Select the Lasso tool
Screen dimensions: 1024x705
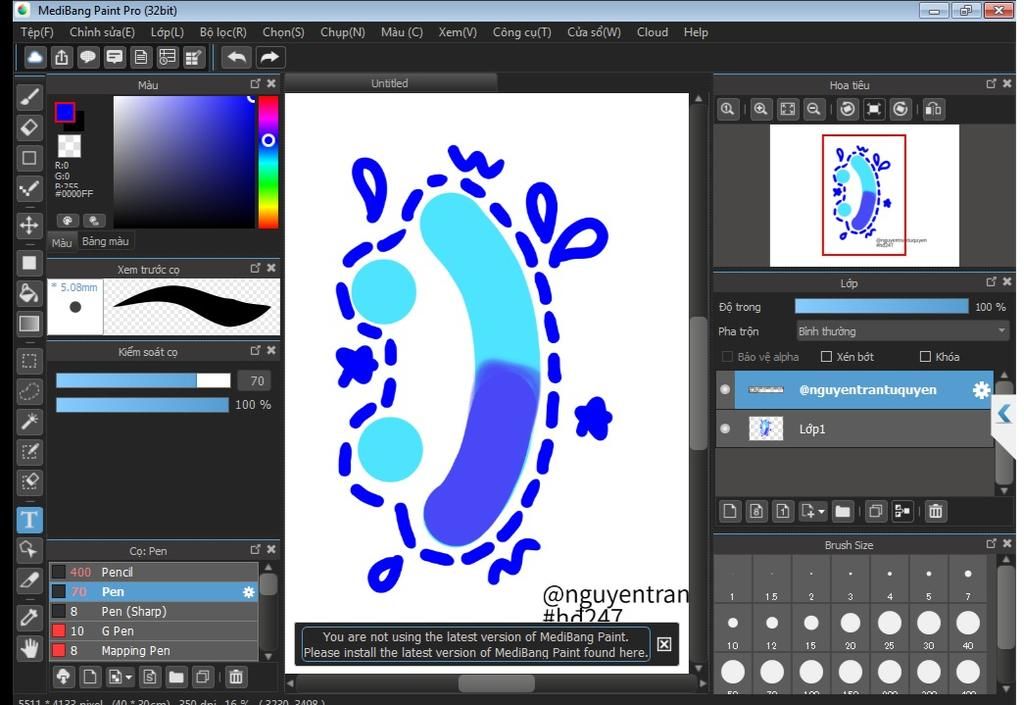29,392
